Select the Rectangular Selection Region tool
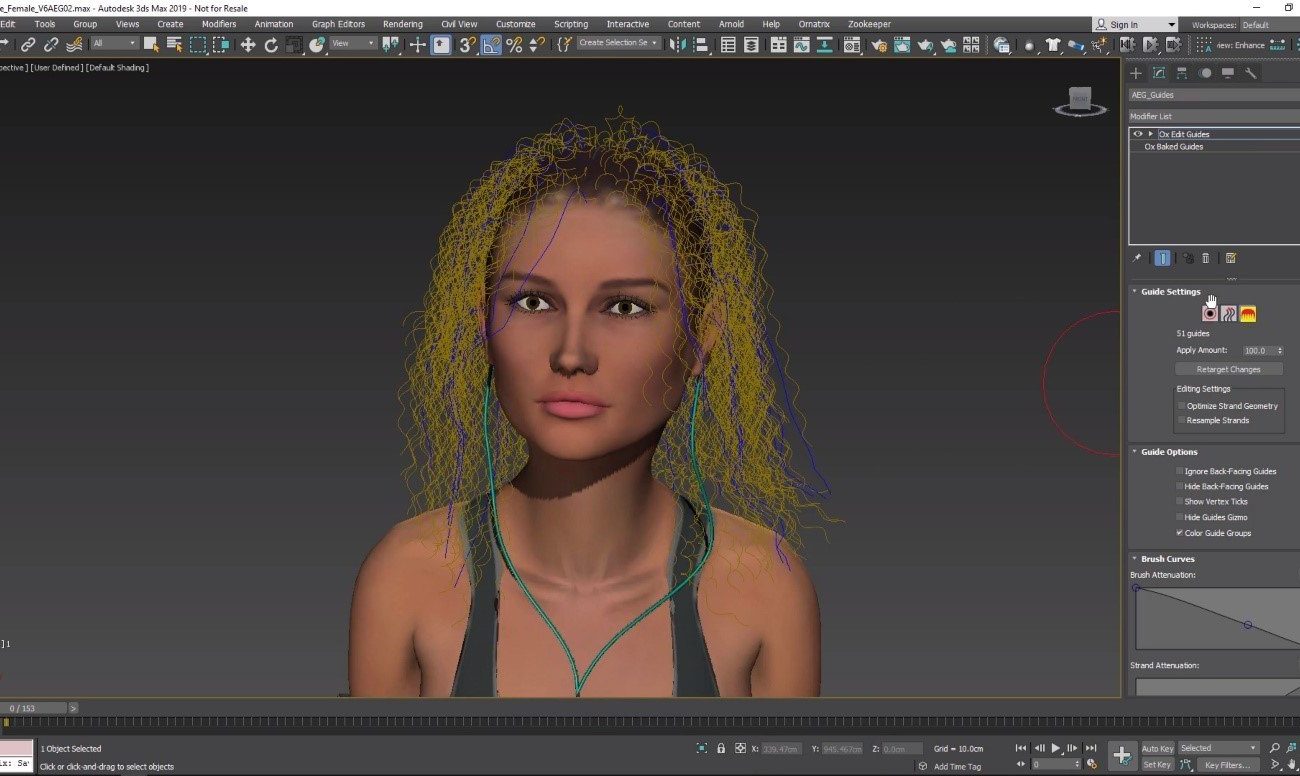1300x776 pixels. [x=198, y=44]
